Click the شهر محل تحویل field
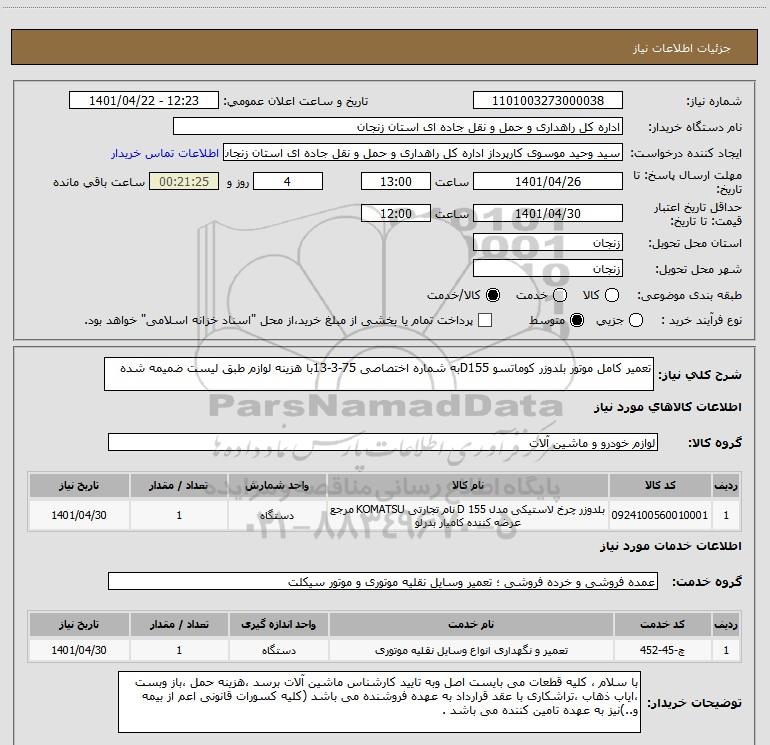Screen dimensions: 770x745 click(548, 269)
